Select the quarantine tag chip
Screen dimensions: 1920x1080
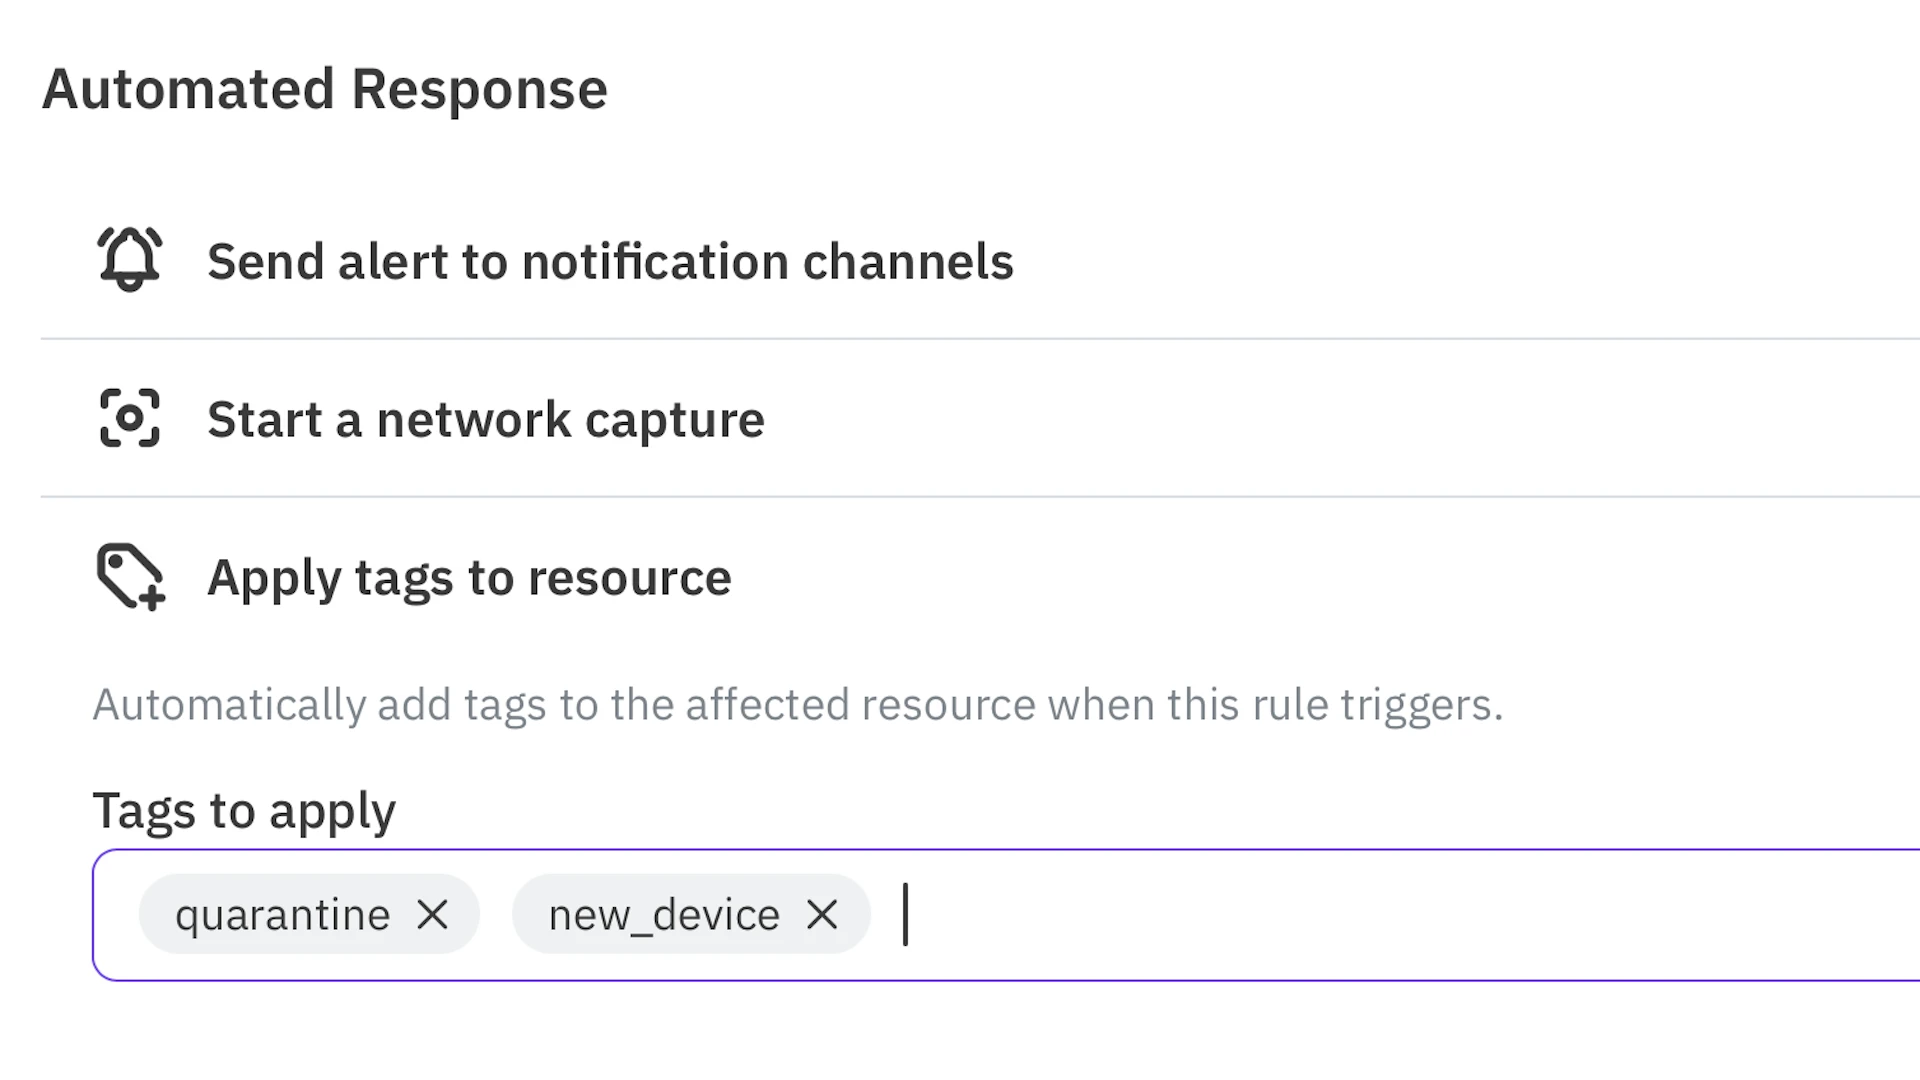(x=282, y=914)
